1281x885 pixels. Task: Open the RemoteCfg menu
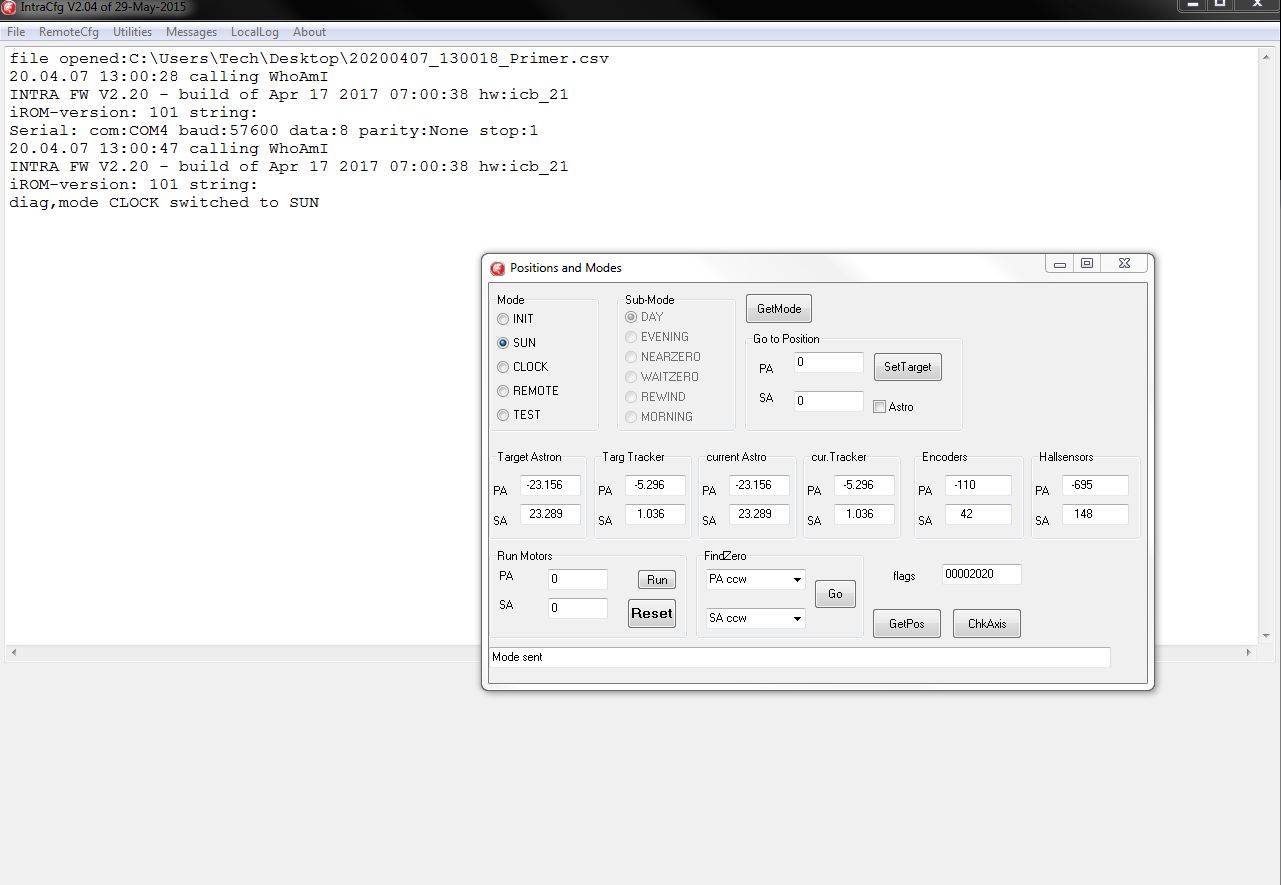pos(68,32)
